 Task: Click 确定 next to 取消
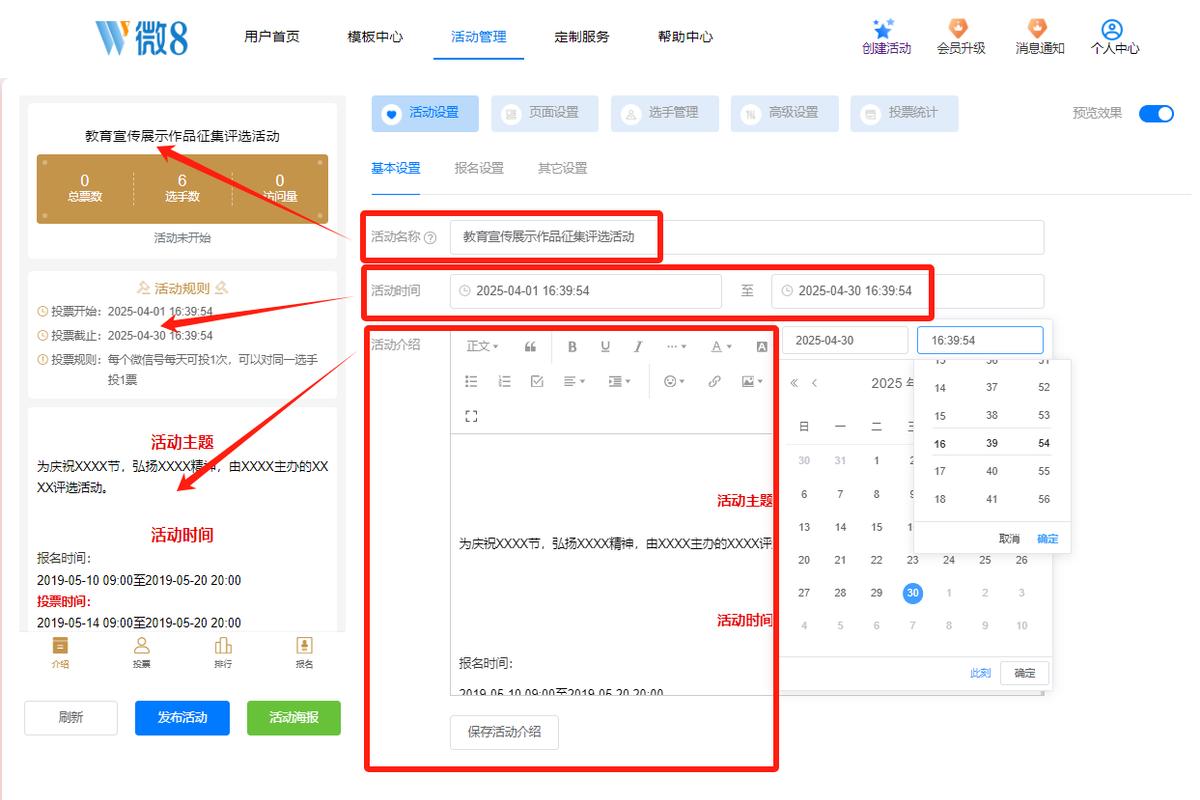(1047, 539)
